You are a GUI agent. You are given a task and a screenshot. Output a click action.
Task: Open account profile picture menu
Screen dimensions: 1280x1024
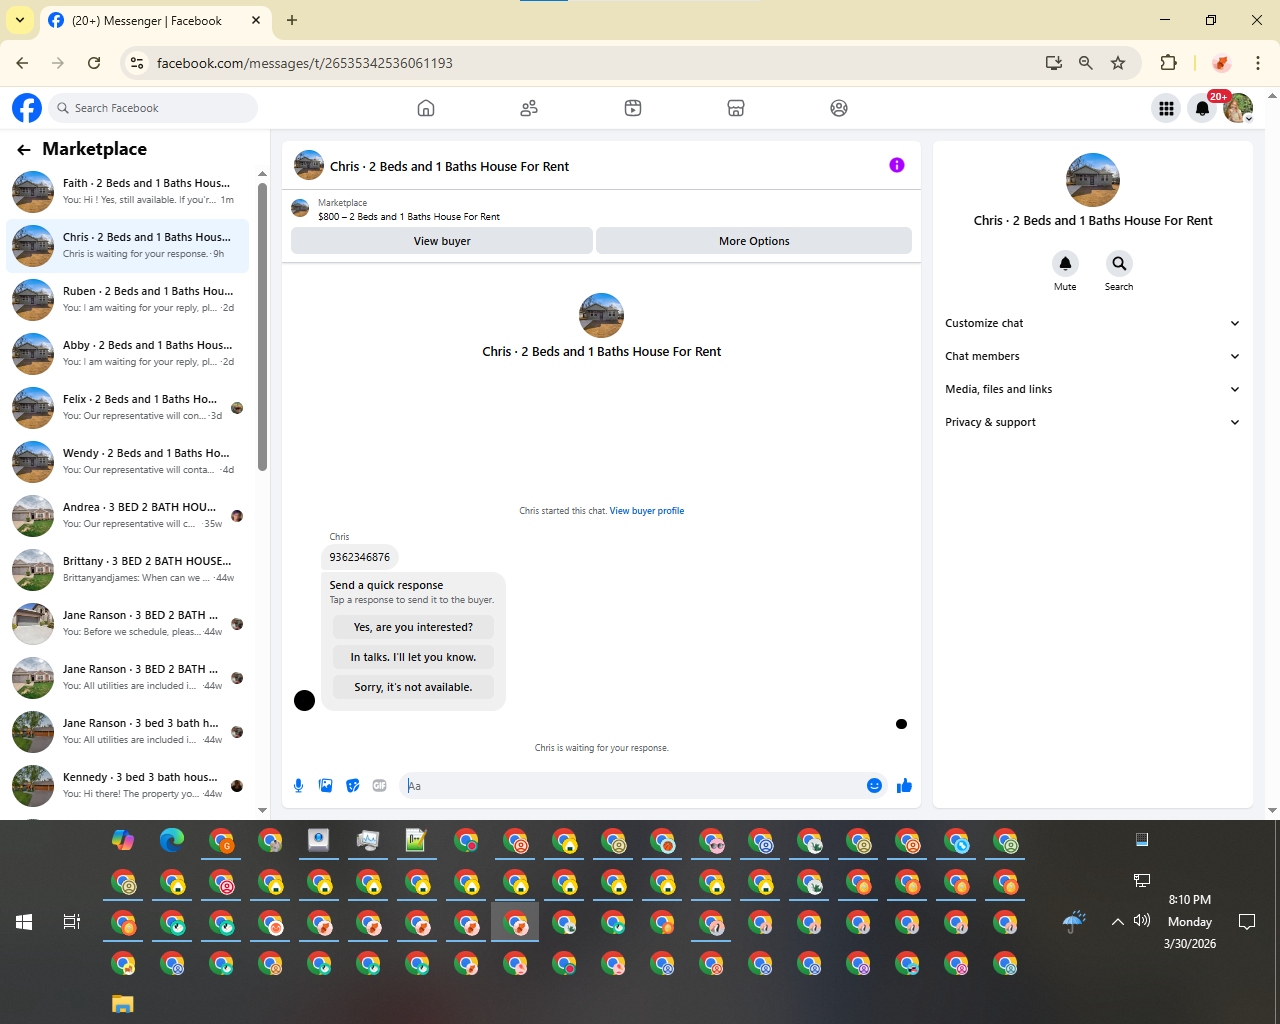(x=1238, y=108)
